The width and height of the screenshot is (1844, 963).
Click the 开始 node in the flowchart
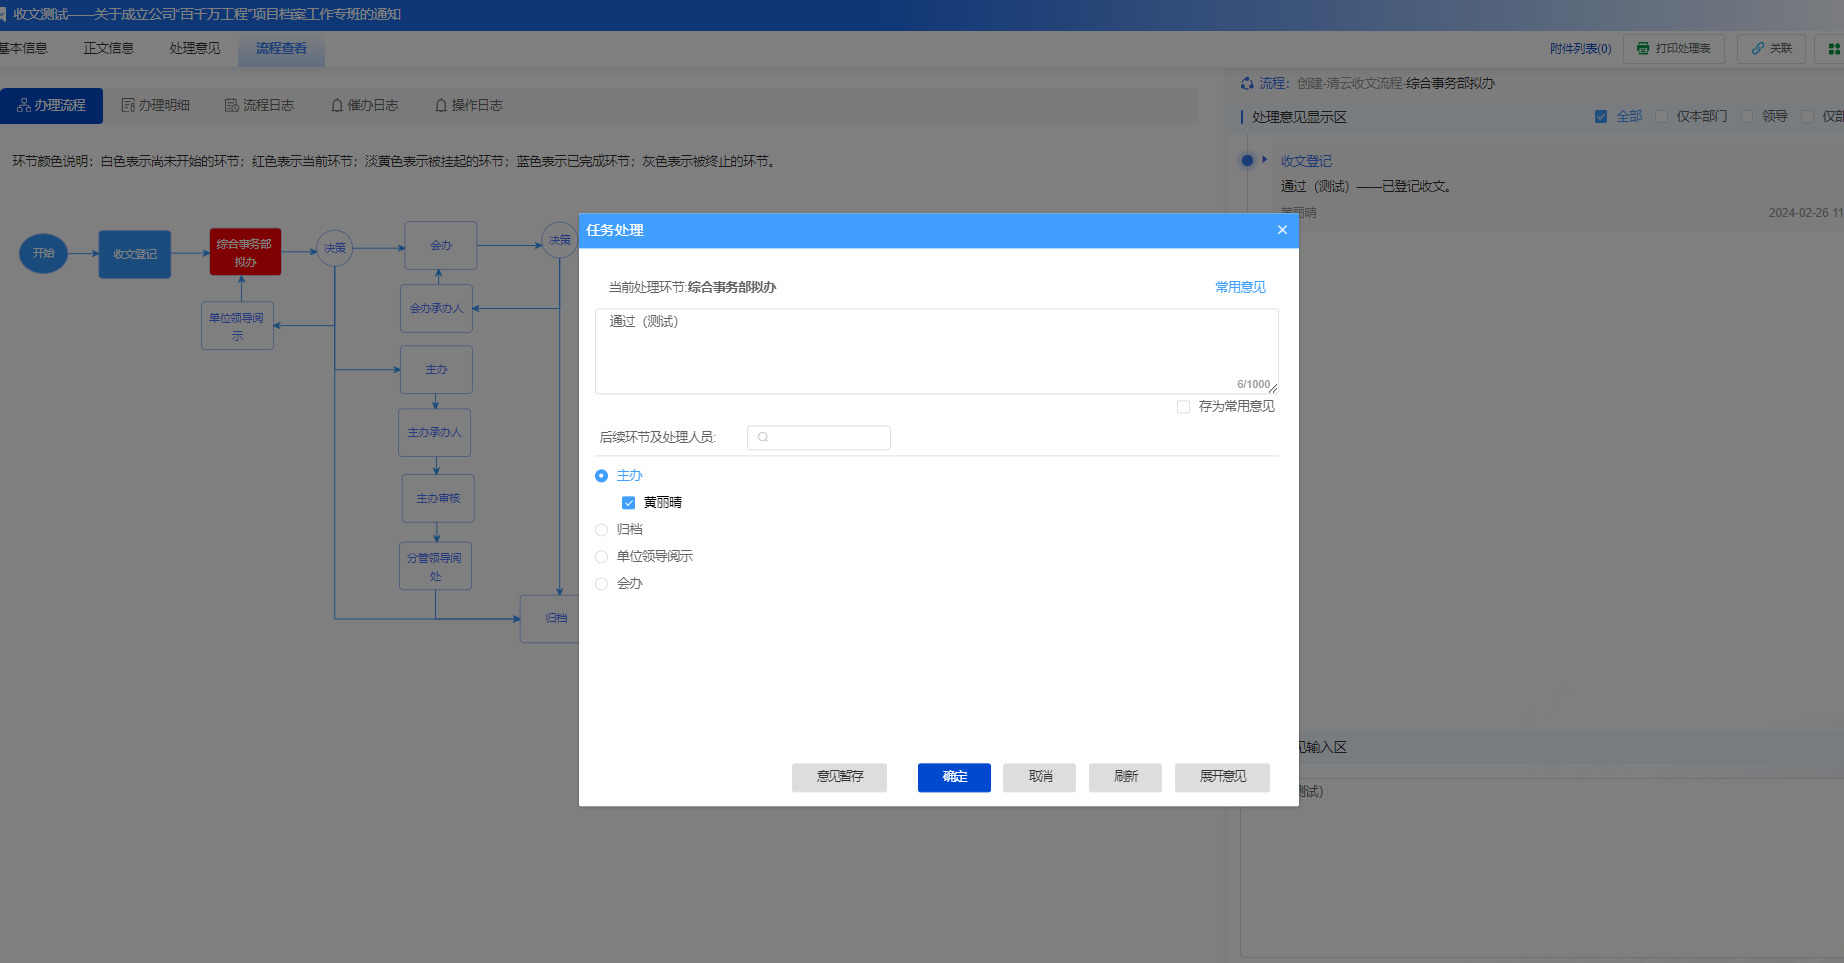coord(43,253)
